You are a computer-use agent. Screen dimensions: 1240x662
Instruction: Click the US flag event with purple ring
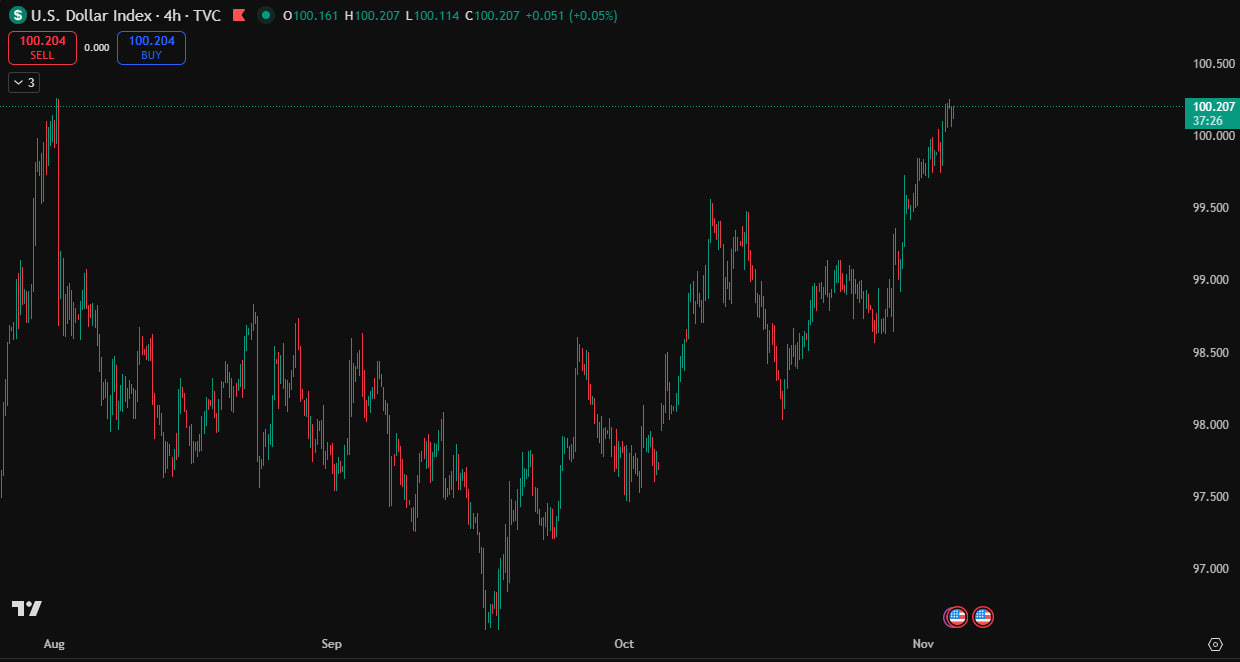coord(956,617)
